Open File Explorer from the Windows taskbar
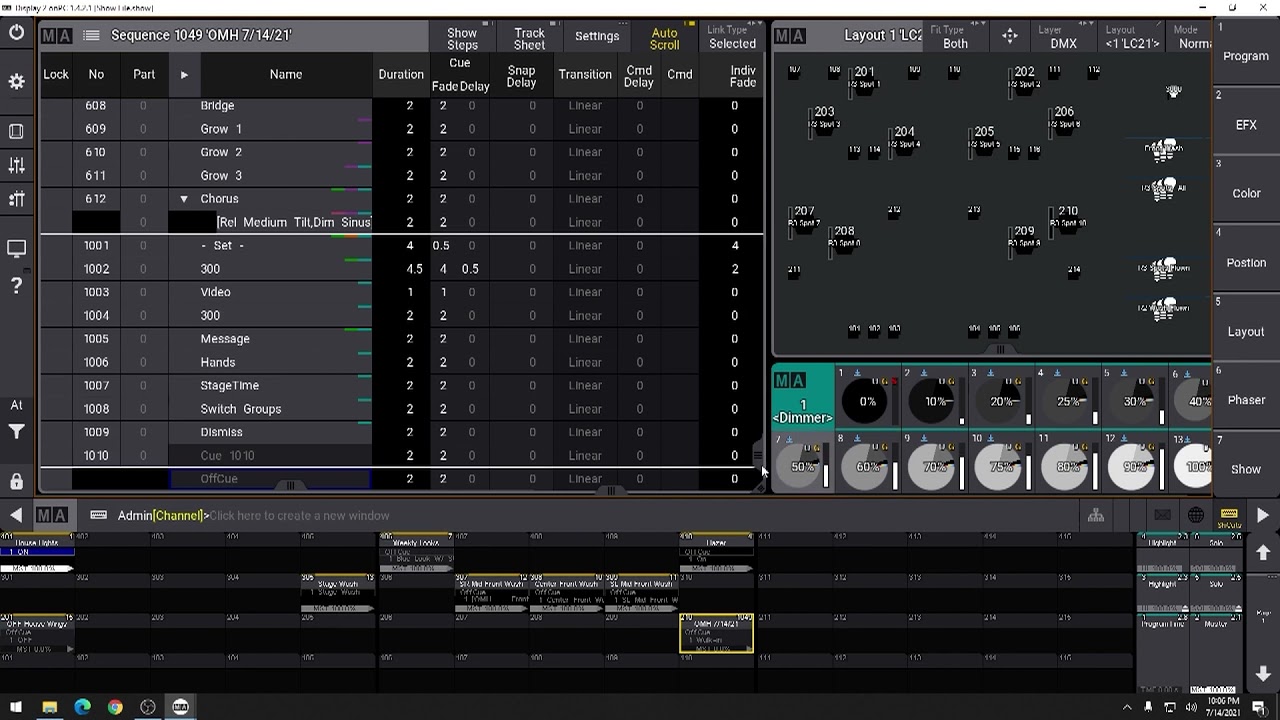Image resolution: width=1280 pixels, height=720 pixels. pos(49,707)
